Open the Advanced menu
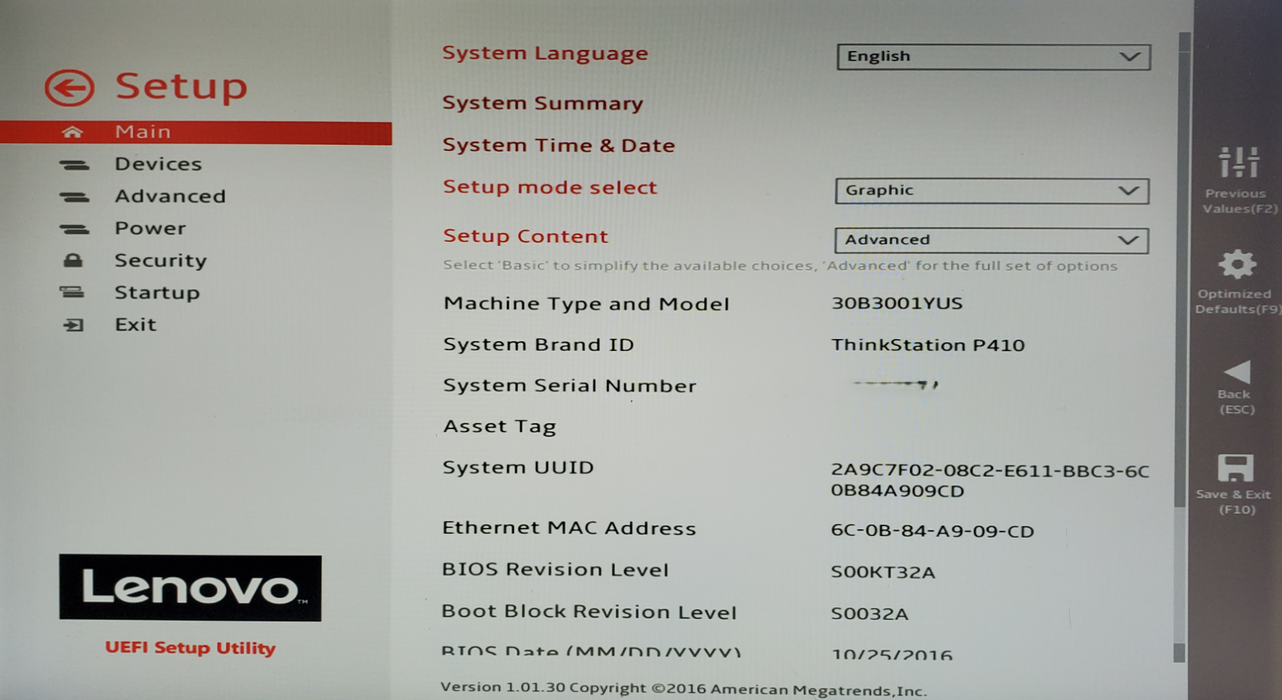Viewport: 1282px width, 700px height. (170, 196)
